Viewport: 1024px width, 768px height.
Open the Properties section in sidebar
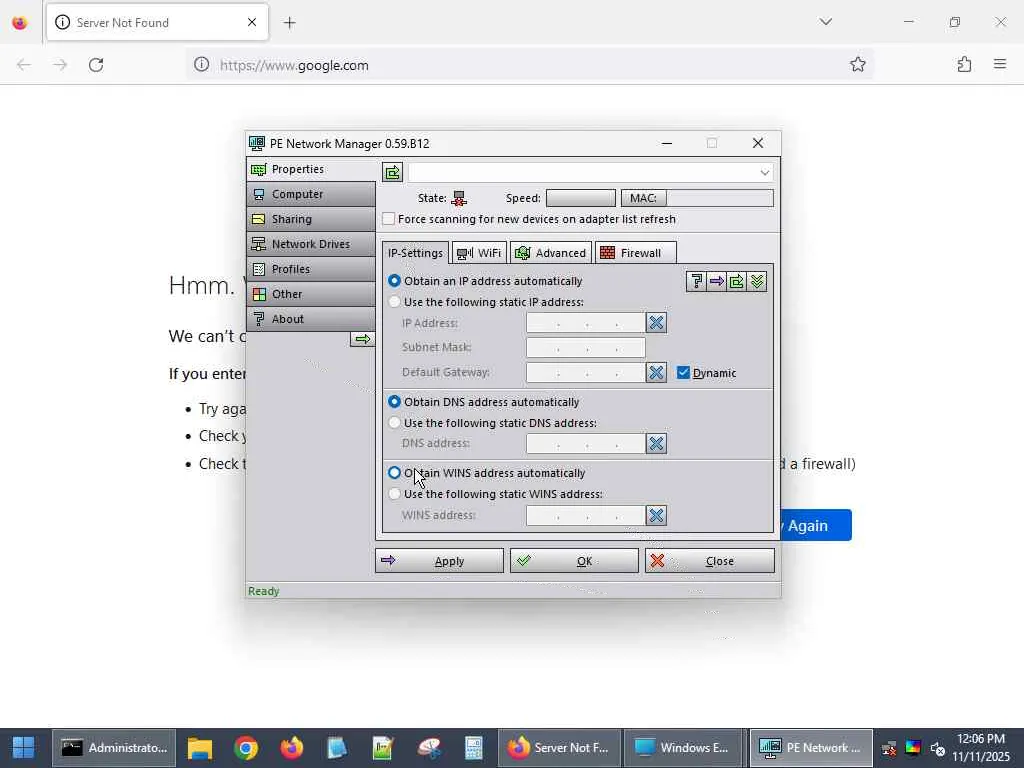click(311, 169)
